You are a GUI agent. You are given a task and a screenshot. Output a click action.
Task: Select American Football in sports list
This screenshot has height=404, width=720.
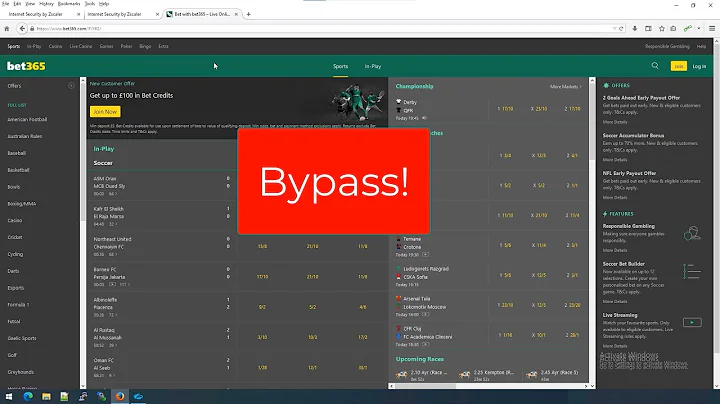click(27, 119)
